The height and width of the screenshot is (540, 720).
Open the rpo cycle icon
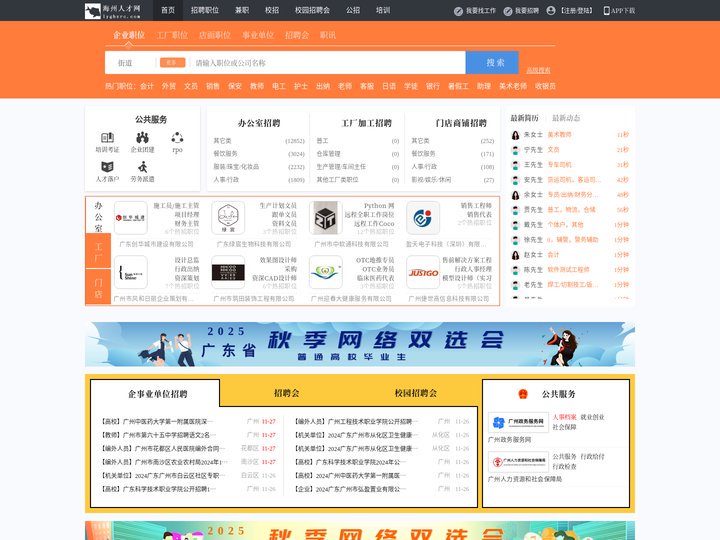pyautogui.click(x=177, y=137)
